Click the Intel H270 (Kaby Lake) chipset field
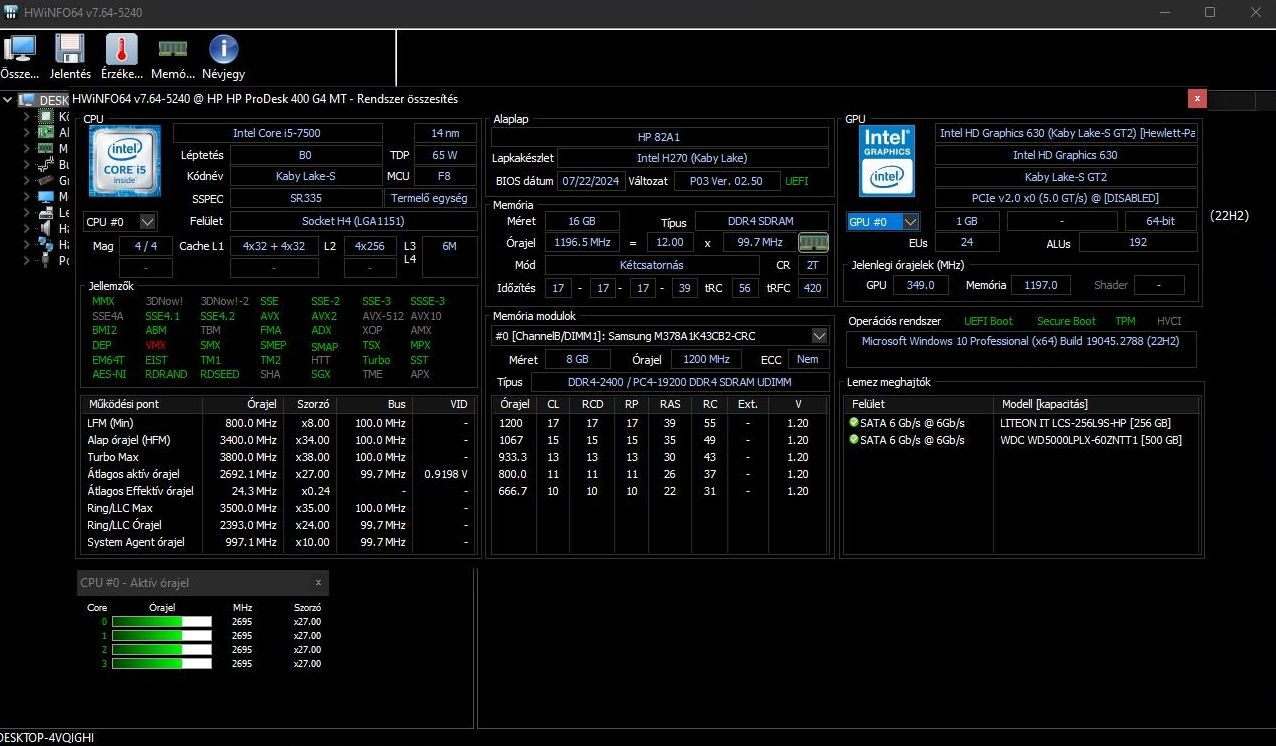This screenshot has width=1276, height=746. pyautogui.click(x=692, y=158)
